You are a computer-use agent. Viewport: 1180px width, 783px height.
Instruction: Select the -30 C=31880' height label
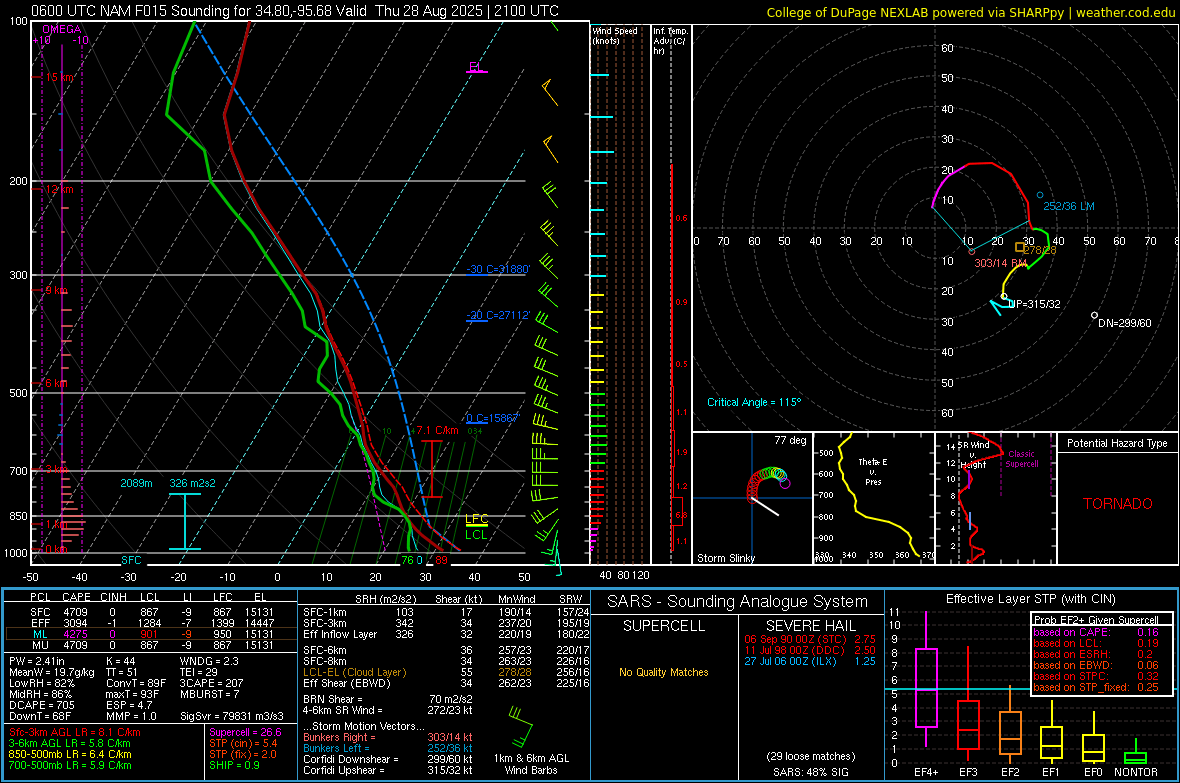pyautogui.click(x=498, y=270)
